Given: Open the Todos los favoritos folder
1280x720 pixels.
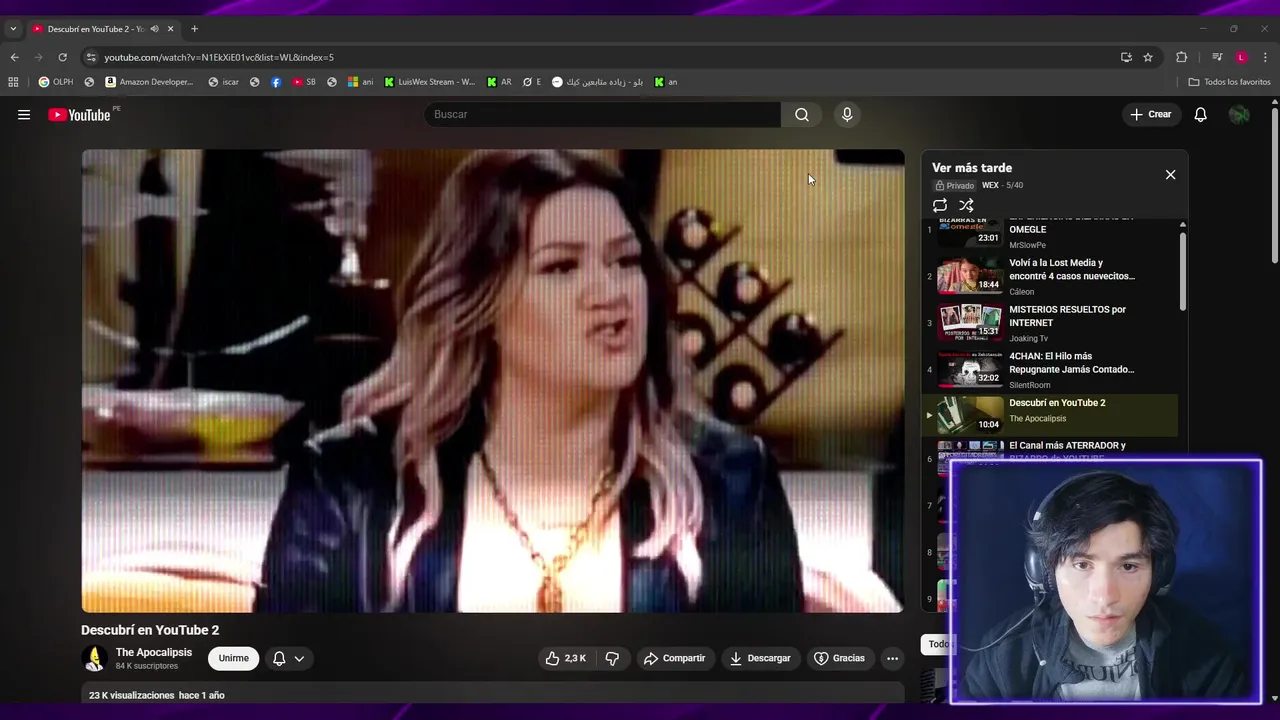Looking at the screenshot, I should [1229, 82].
